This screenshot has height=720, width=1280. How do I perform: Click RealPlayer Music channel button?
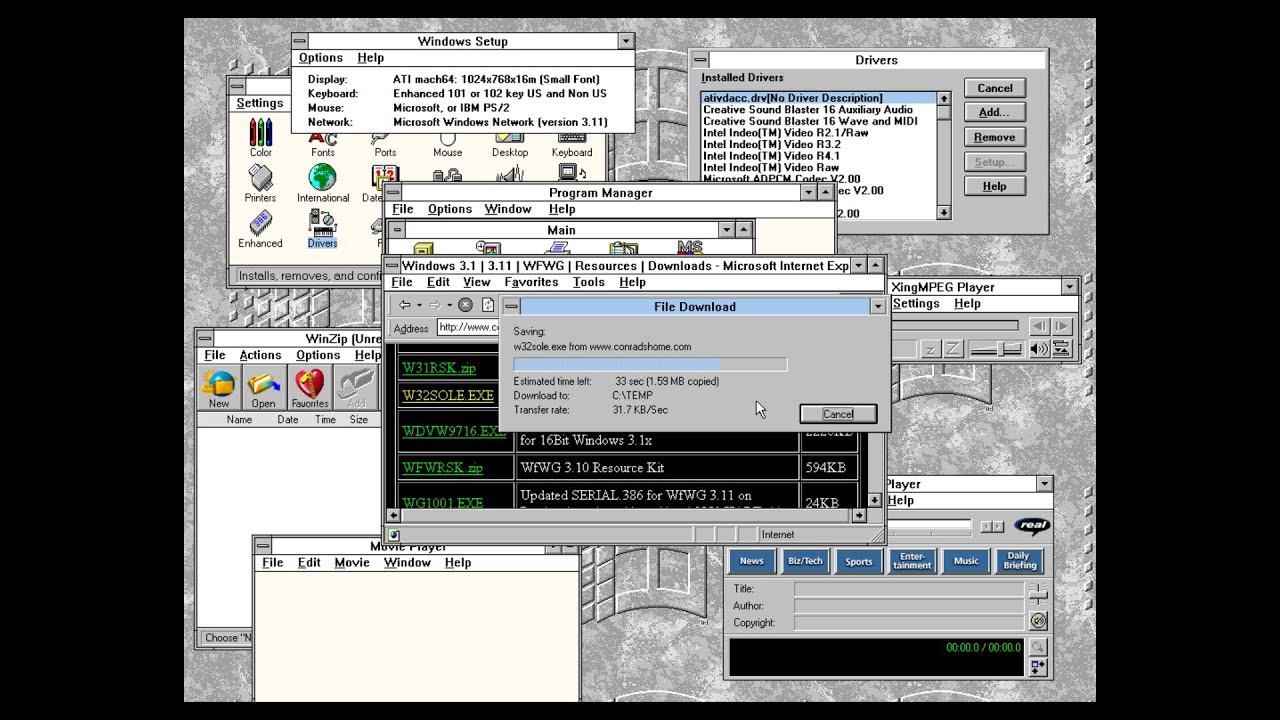point(966,561)
